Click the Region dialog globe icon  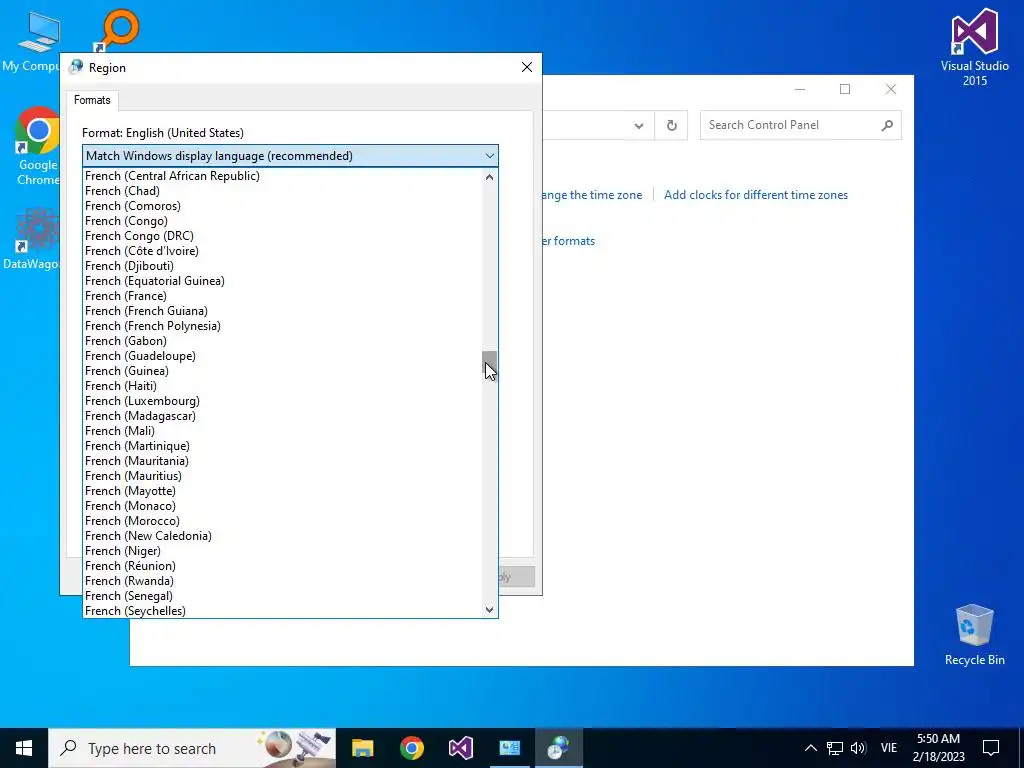[76, 67]
